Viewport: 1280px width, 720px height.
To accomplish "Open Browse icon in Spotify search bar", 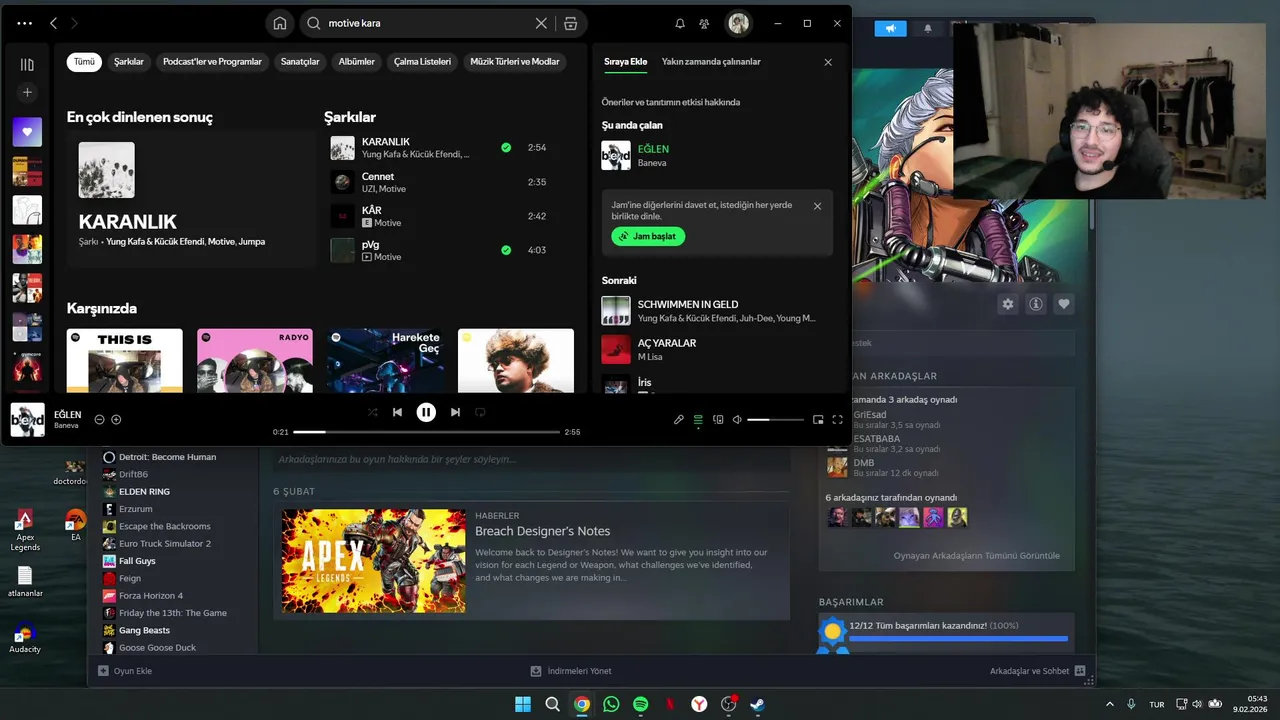I will click(570, 23).
